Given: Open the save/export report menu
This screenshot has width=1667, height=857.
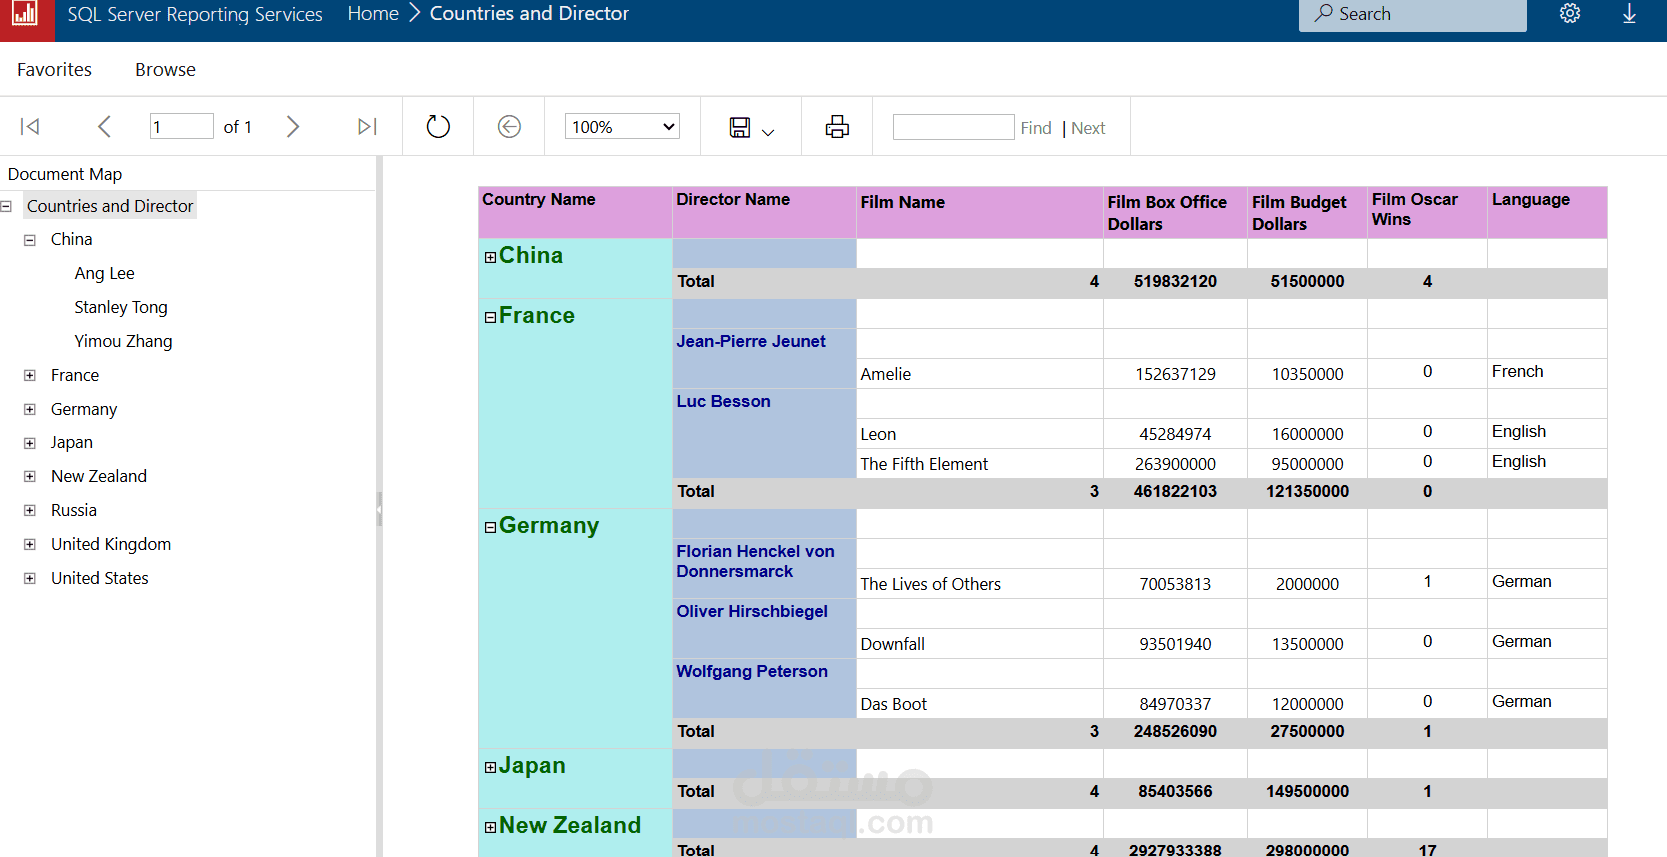Looking at the screenshot, I should 752,127.
